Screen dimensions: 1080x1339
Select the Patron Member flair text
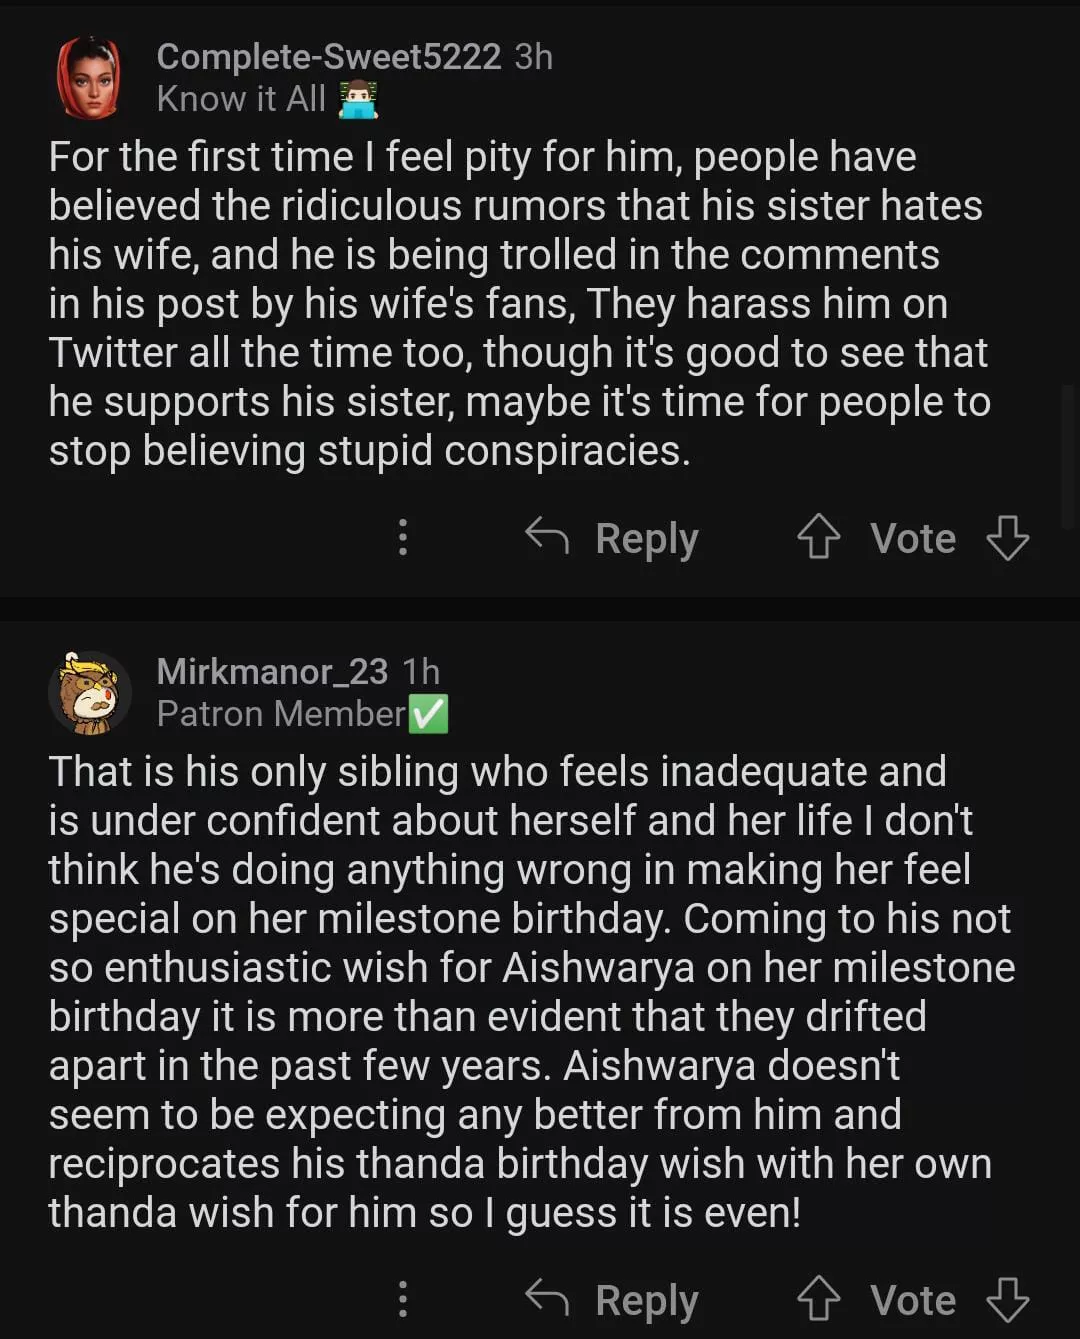click(280, 713)
